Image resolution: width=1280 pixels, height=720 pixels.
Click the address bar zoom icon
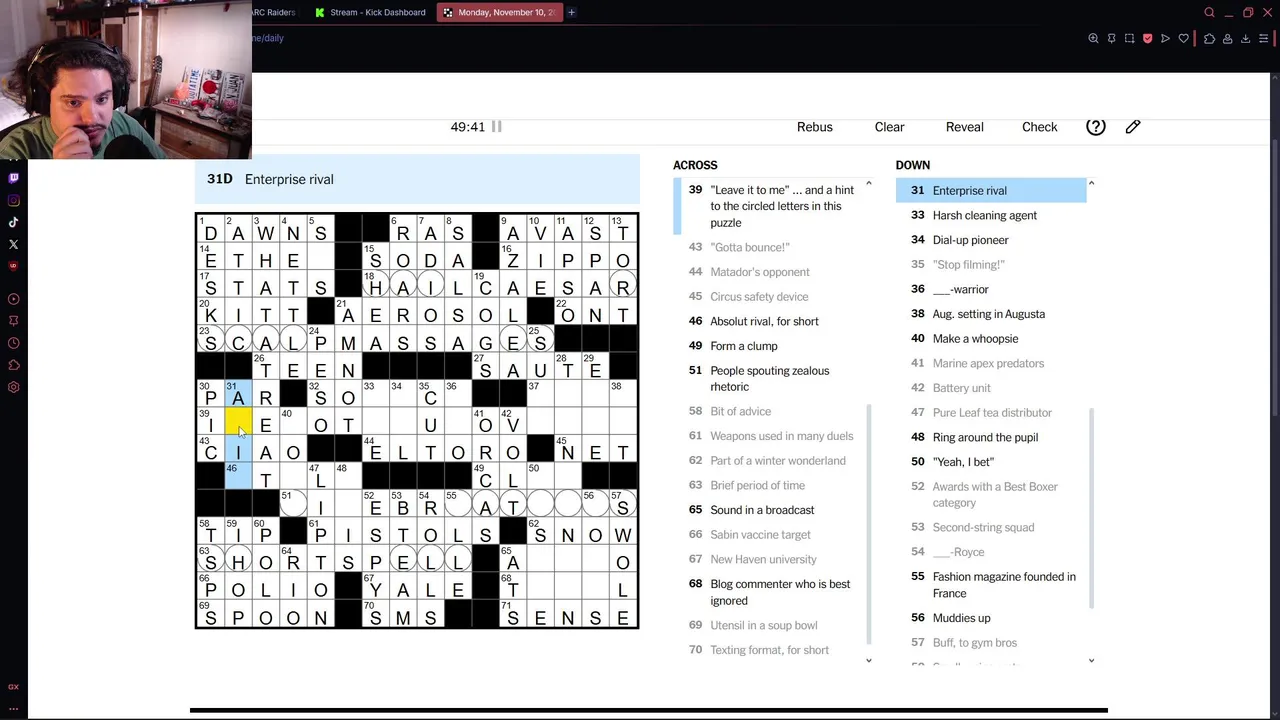pos(1093,38)
